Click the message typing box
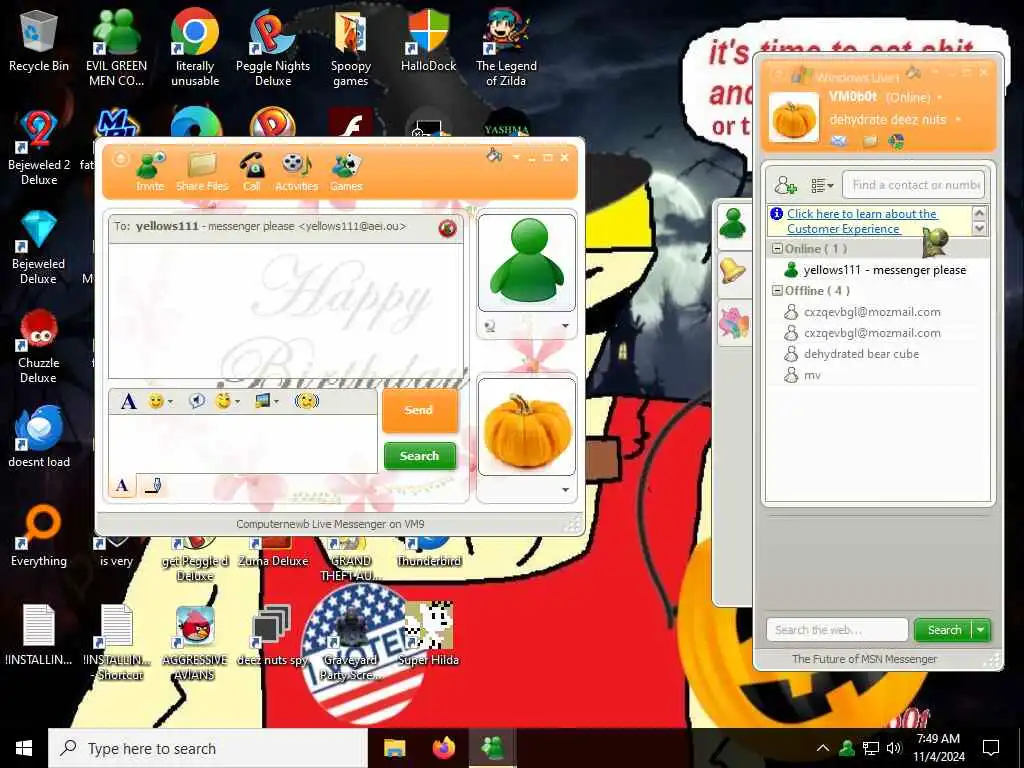 tap(243, 443)
